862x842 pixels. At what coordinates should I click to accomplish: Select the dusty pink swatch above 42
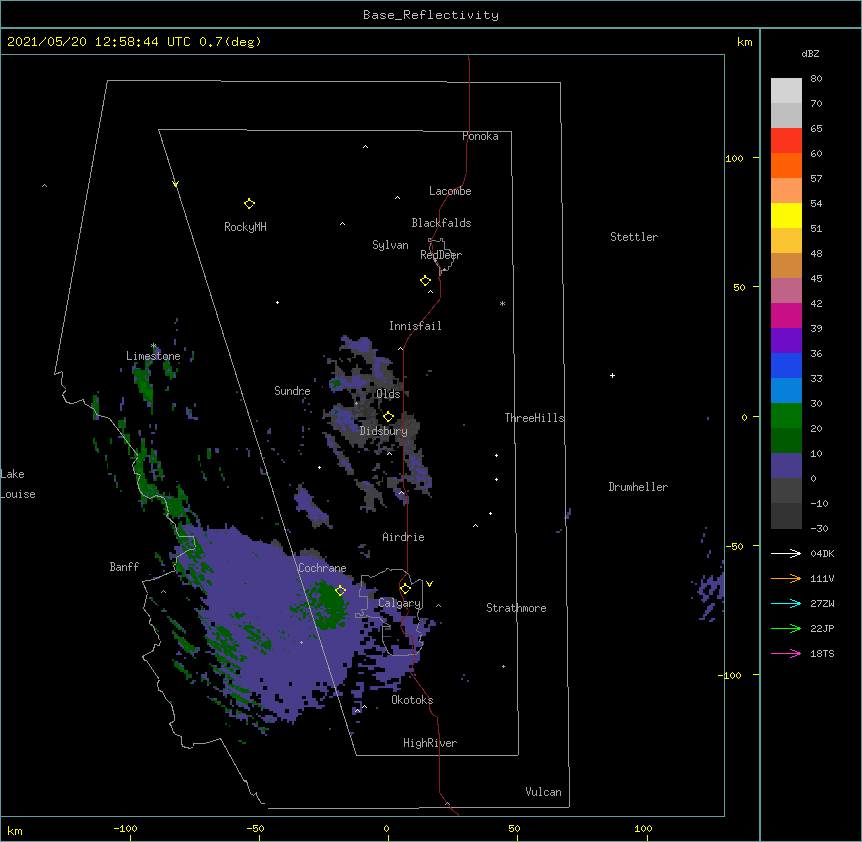coord(786,290)
